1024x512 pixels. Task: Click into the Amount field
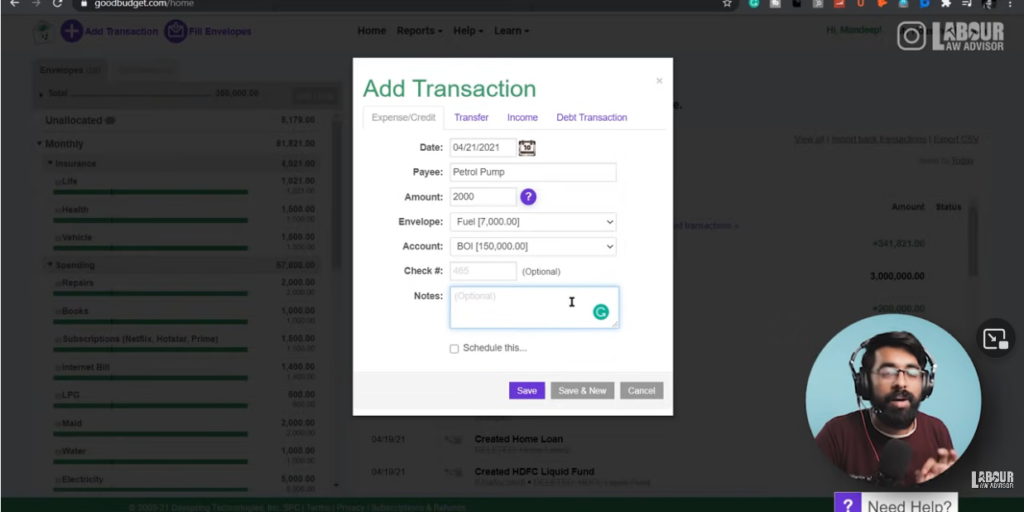(483, 197)
